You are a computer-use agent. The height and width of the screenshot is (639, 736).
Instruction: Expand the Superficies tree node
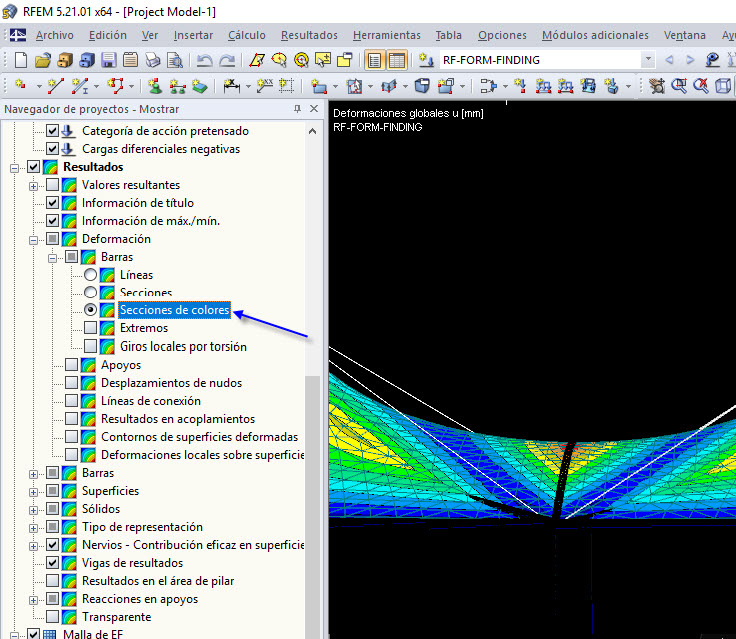pyautogui.click(x=34, y=491)
